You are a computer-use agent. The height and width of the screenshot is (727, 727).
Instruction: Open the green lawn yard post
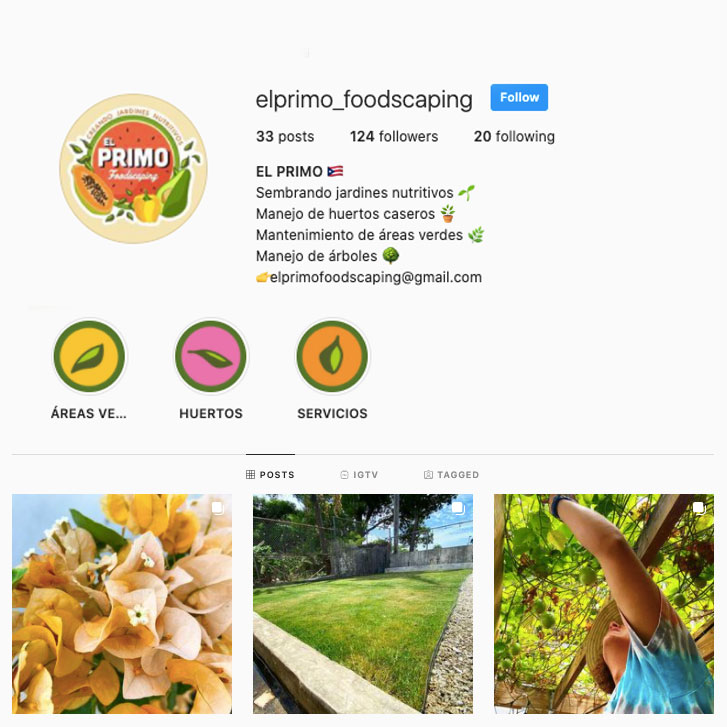coord(363,604)
